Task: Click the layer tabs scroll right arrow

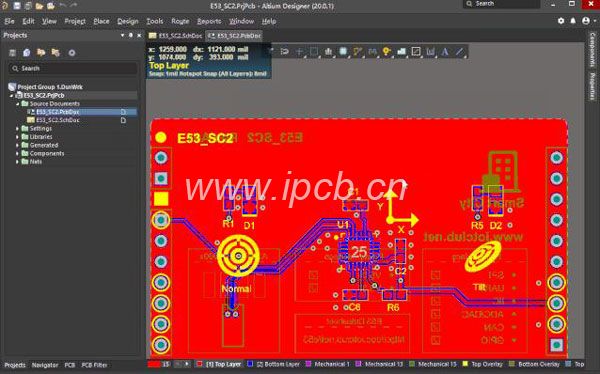Action: (187, 364)
